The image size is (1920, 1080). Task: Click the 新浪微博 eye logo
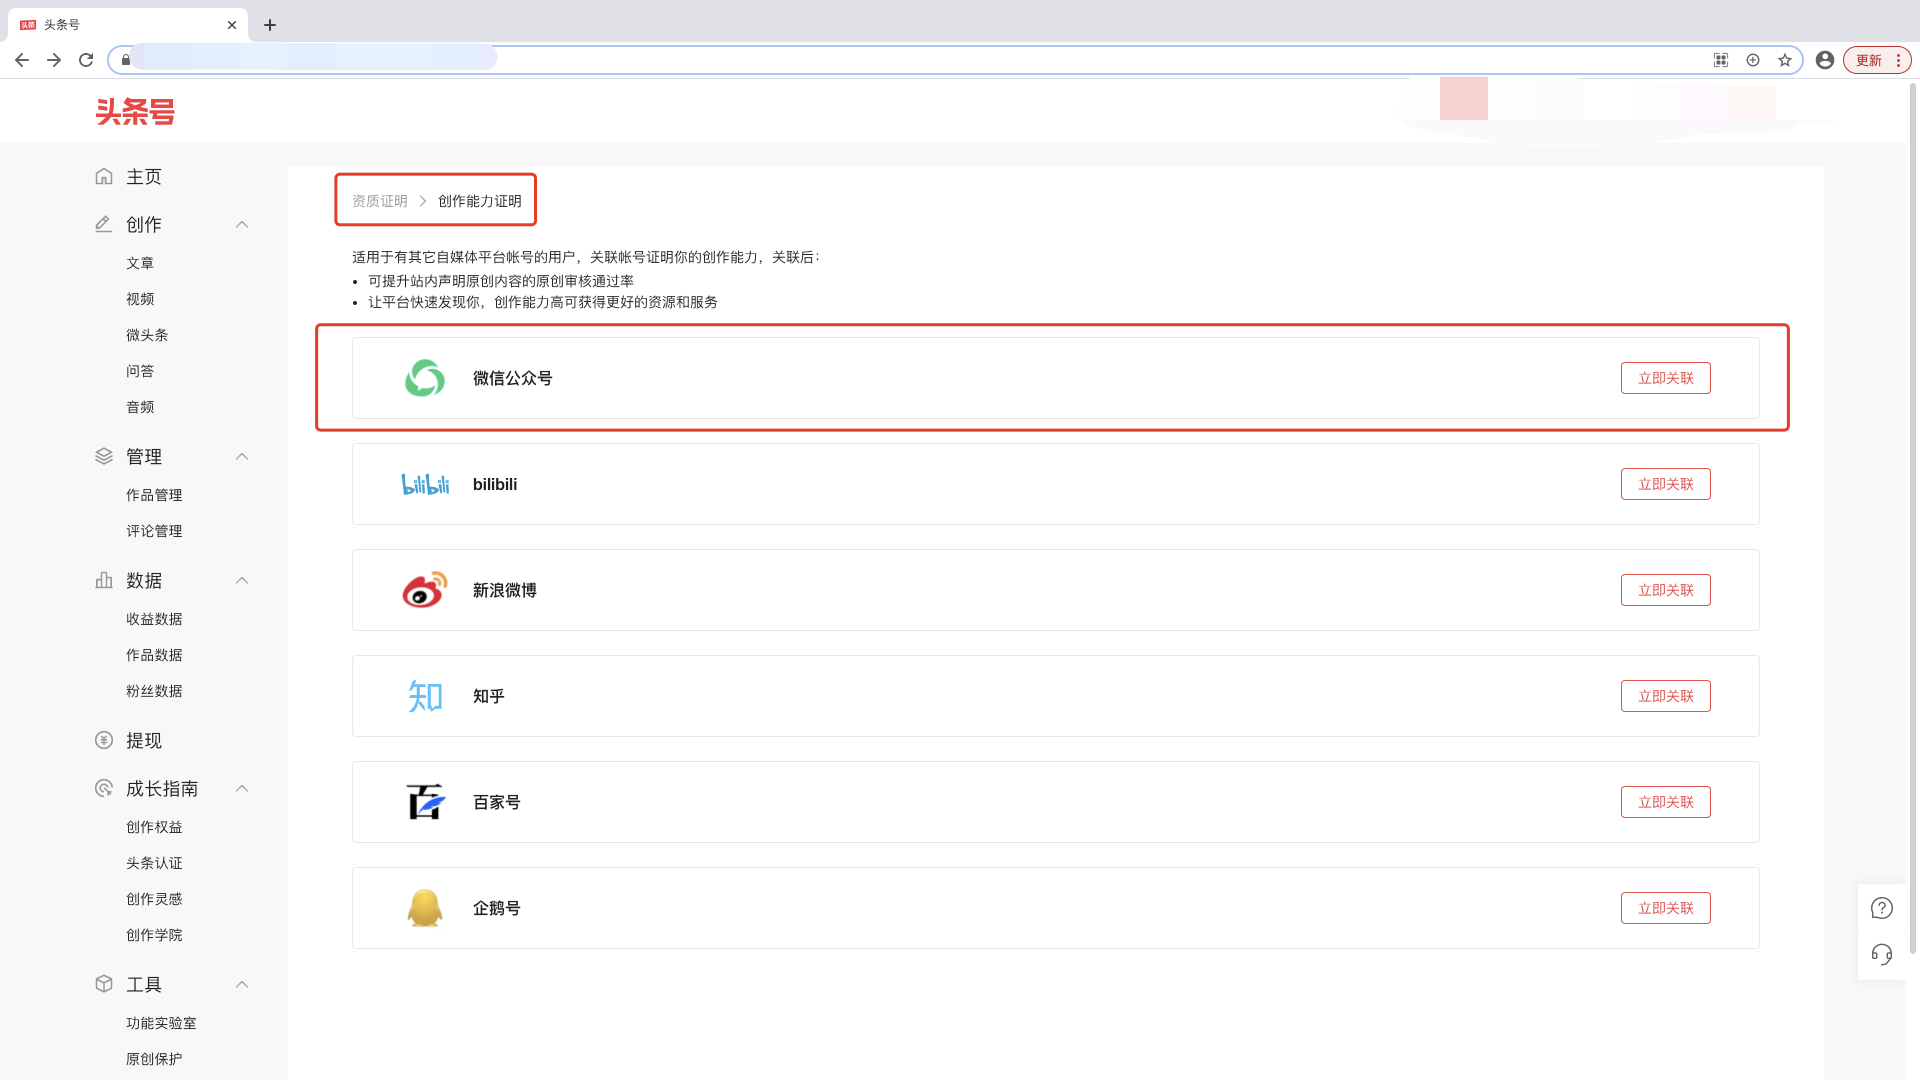425,590
